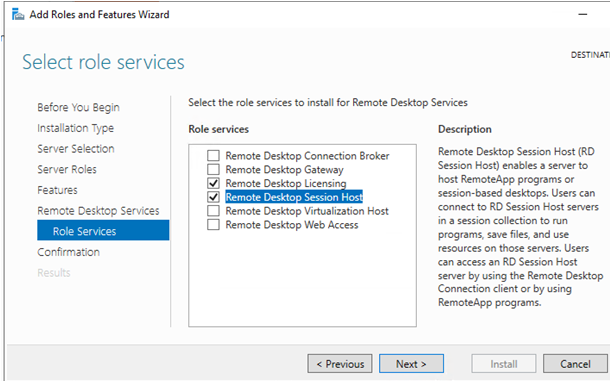Click the Description heading
This screenshot has height=381, width=610.
point(465,129)
